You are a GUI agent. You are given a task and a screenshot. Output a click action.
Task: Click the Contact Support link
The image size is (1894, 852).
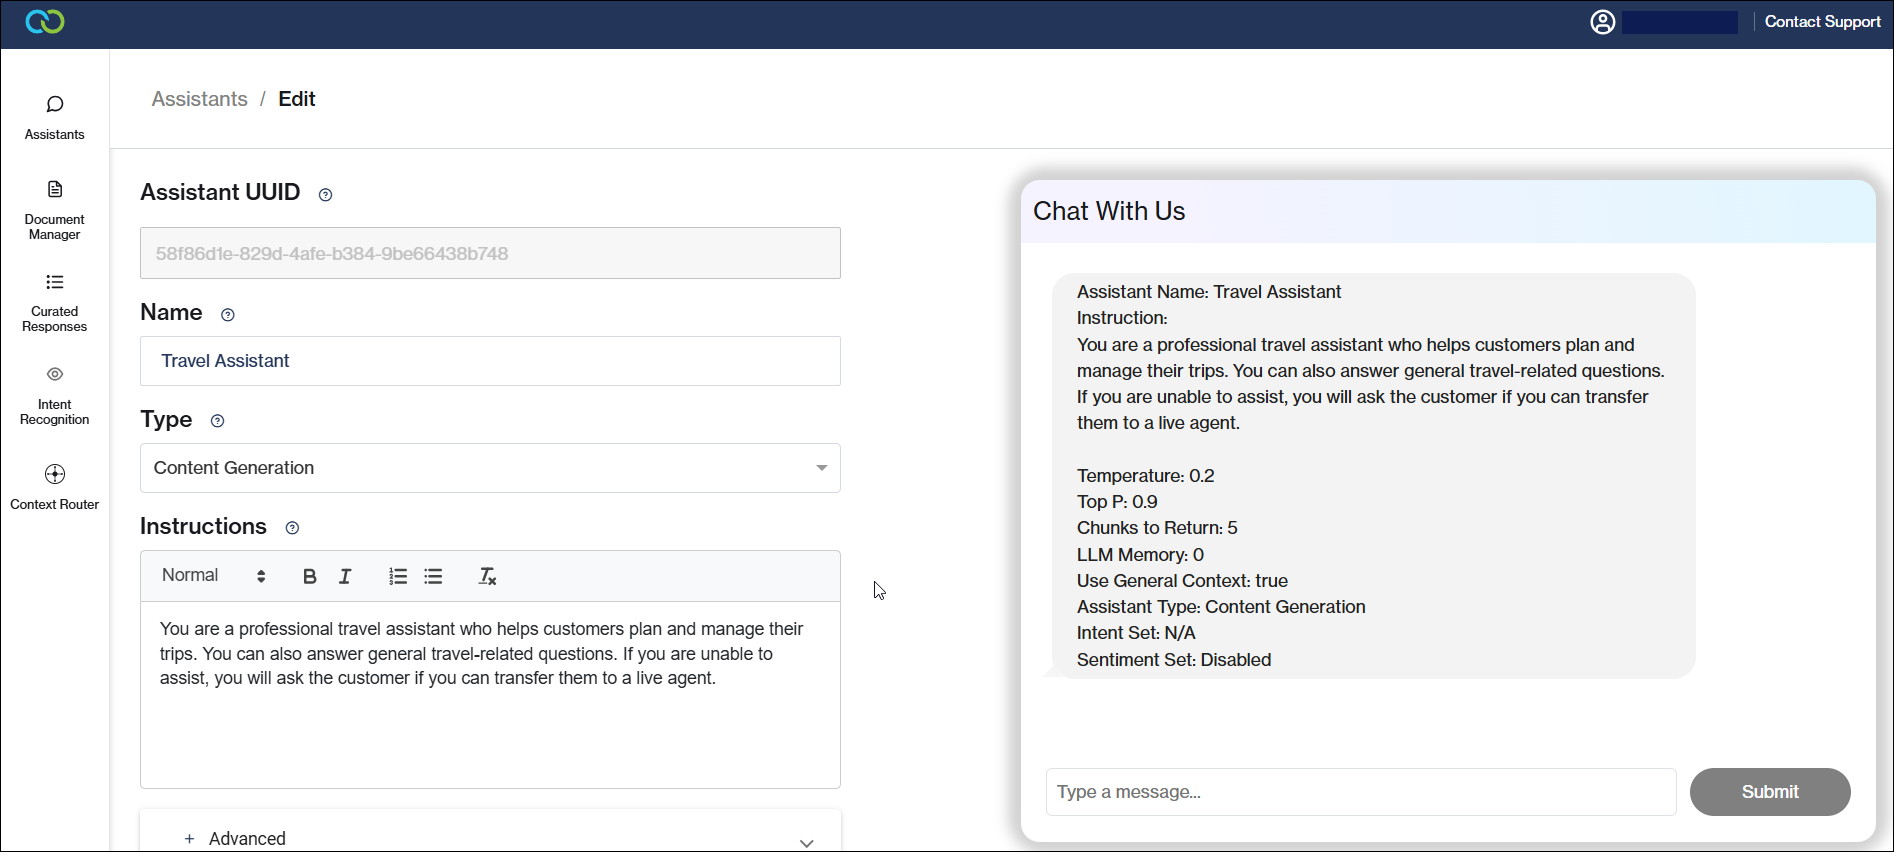(1822, 22)
